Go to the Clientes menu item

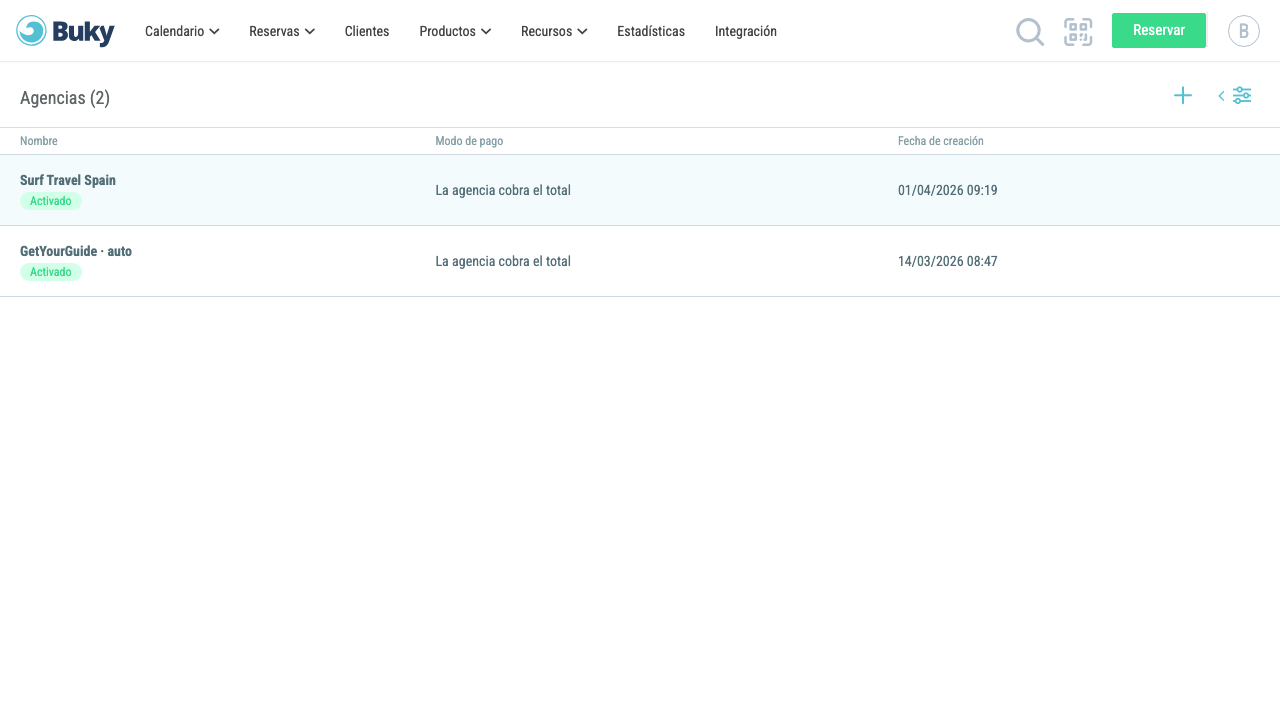(367, 31)
